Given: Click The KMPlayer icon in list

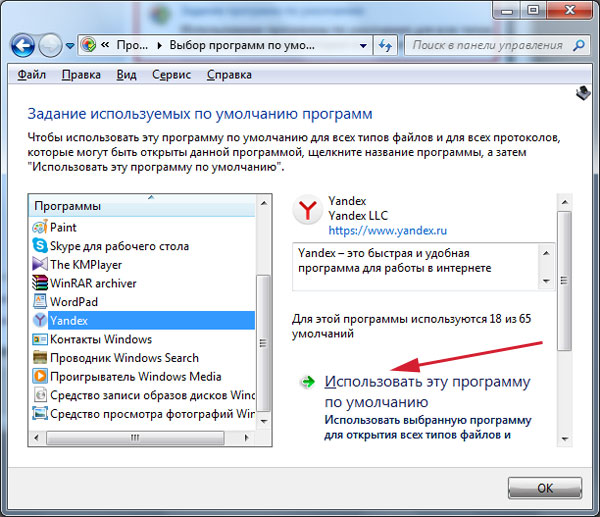Looking at the screenshot, I should (40, 264).
